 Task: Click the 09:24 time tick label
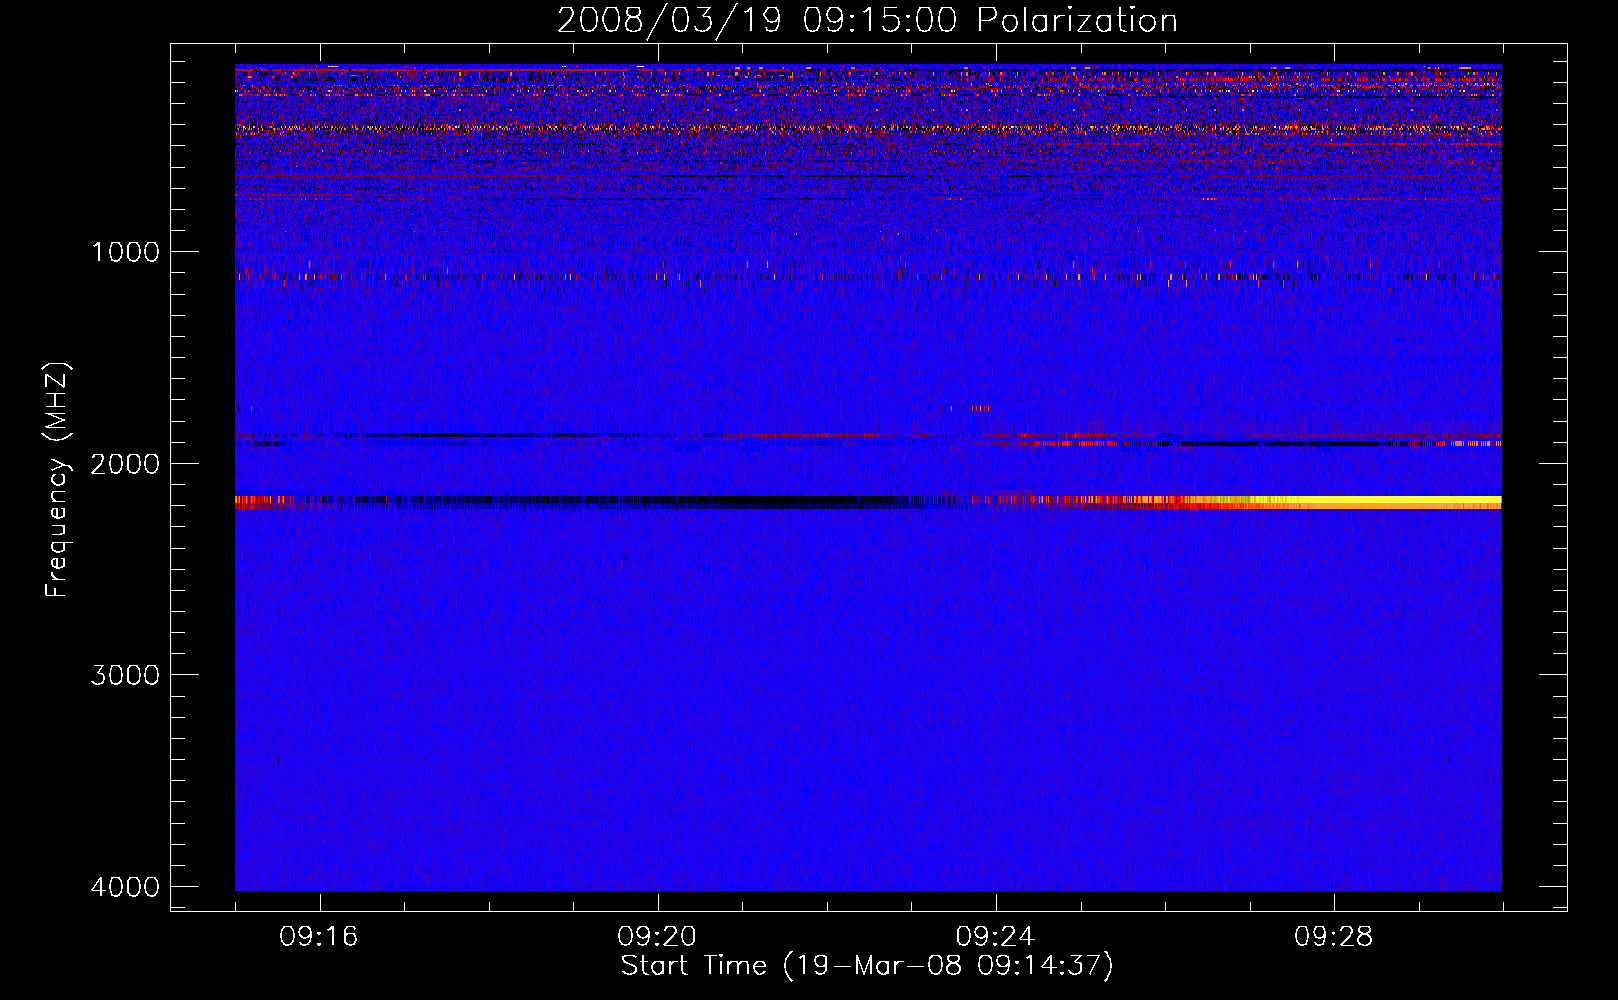click(995, 937)
